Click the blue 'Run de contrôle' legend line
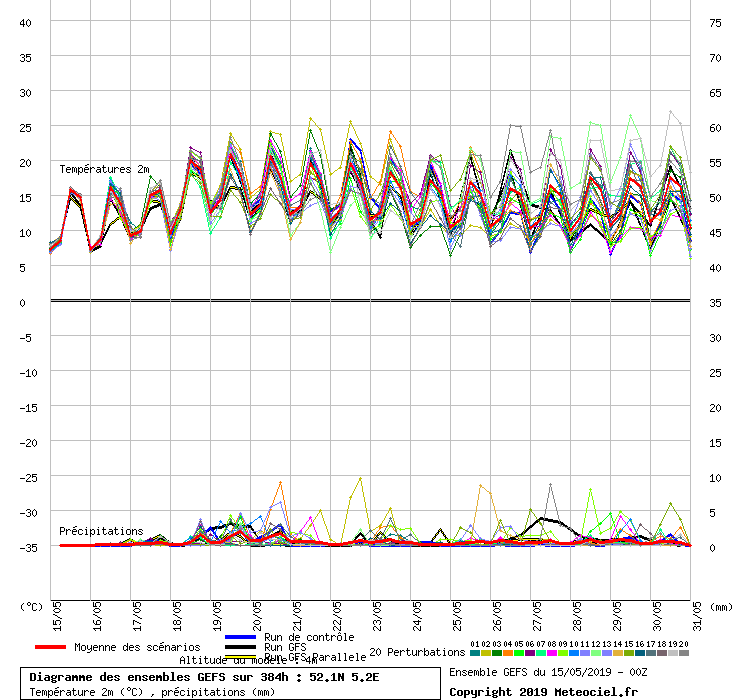740x700 pixels. pos(241,637)
